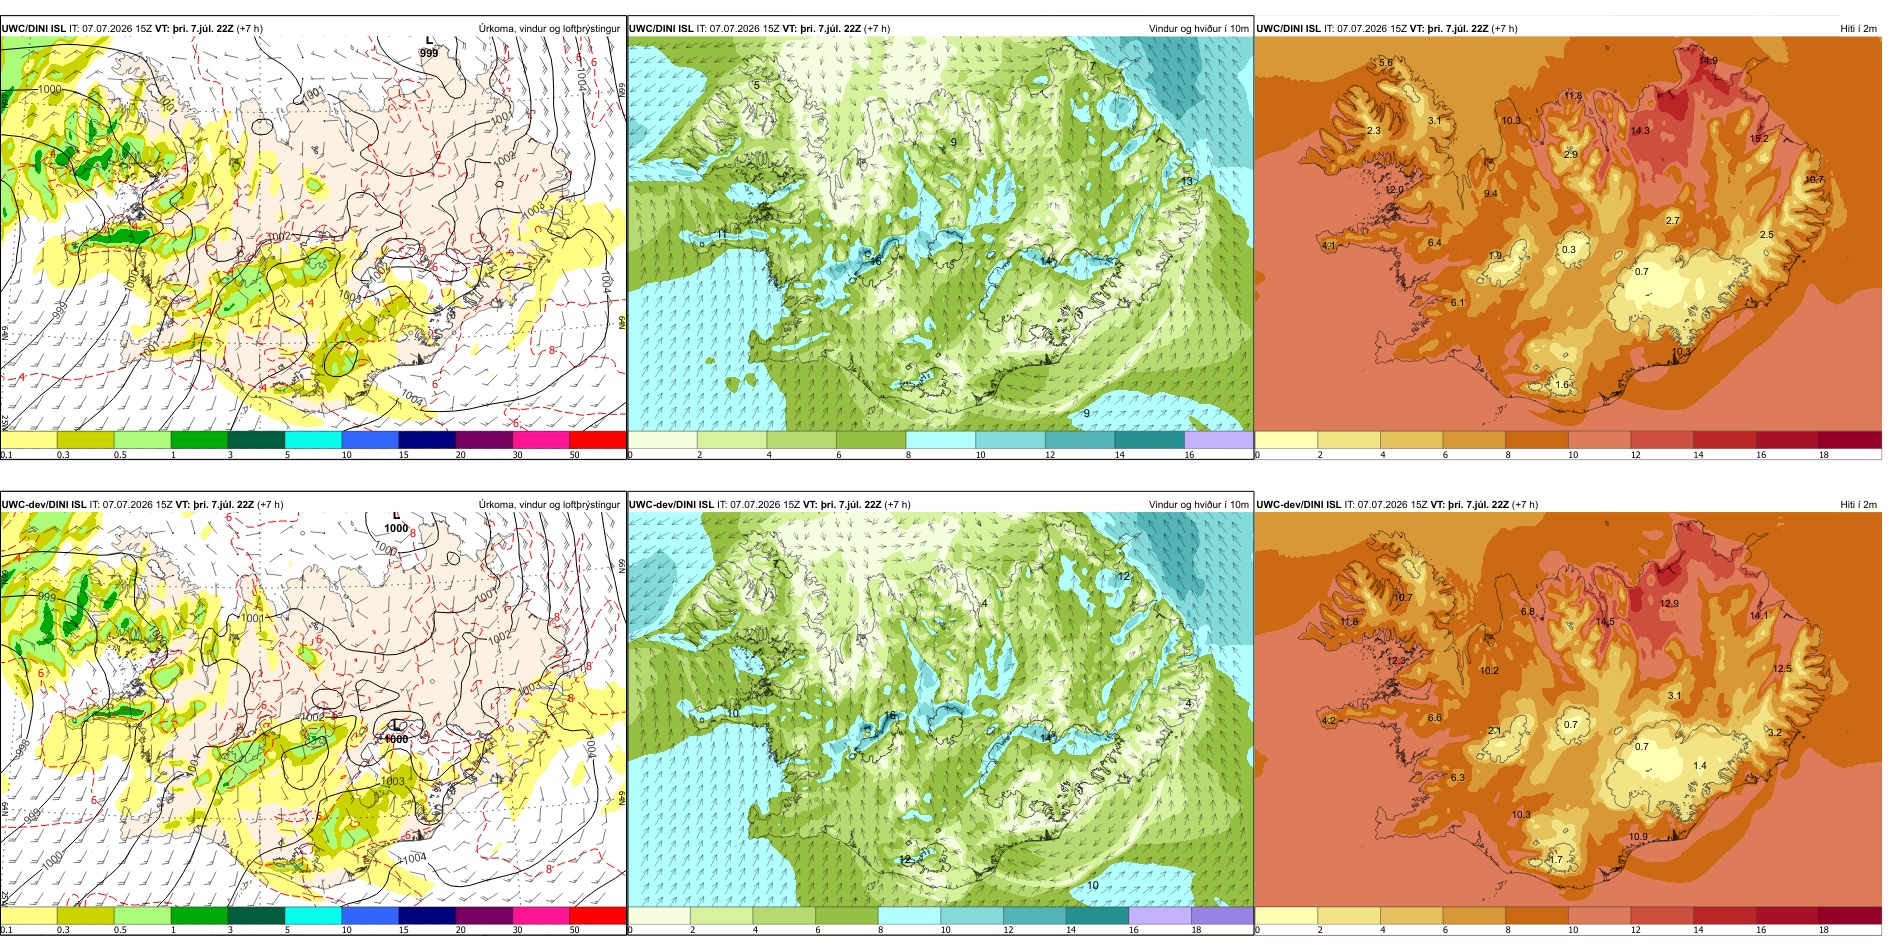
Task: Pick the lilac 16 swatch in UWC wind legend
Action: coord(1219,439)
